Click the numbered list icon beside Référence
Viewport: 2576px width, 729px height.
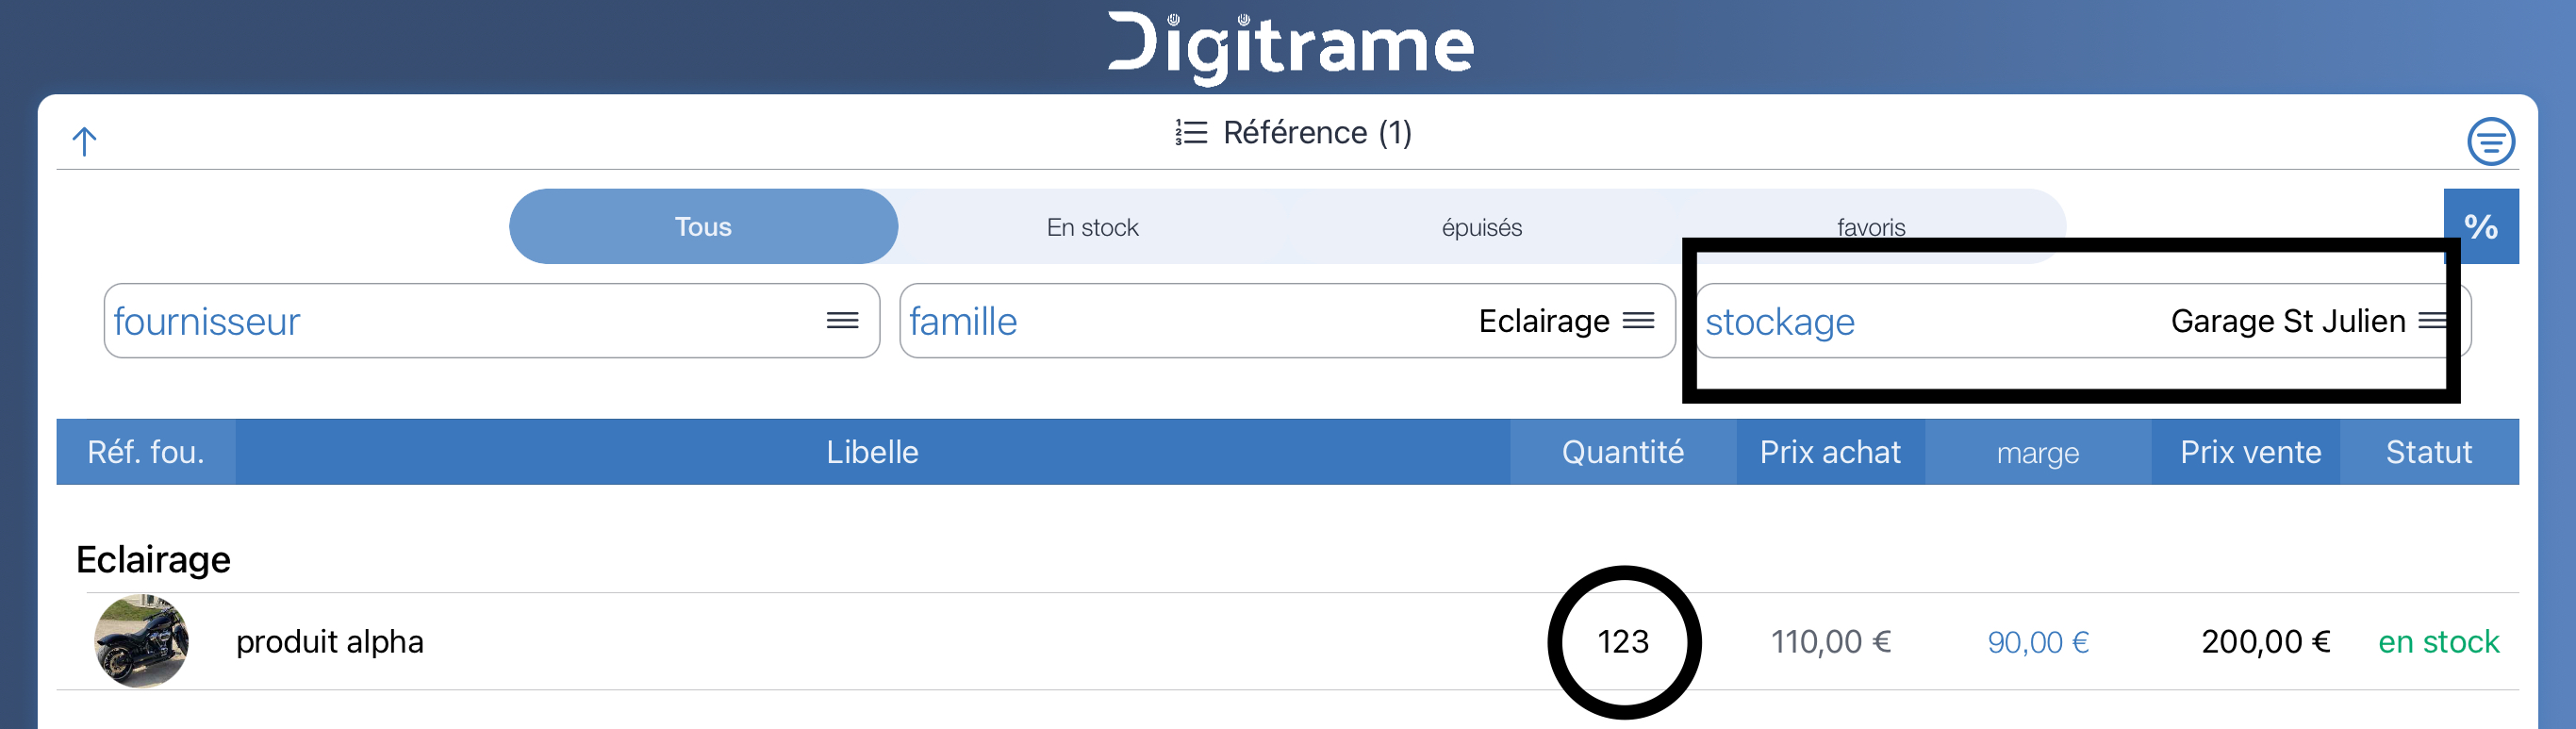pos(1190,133)
